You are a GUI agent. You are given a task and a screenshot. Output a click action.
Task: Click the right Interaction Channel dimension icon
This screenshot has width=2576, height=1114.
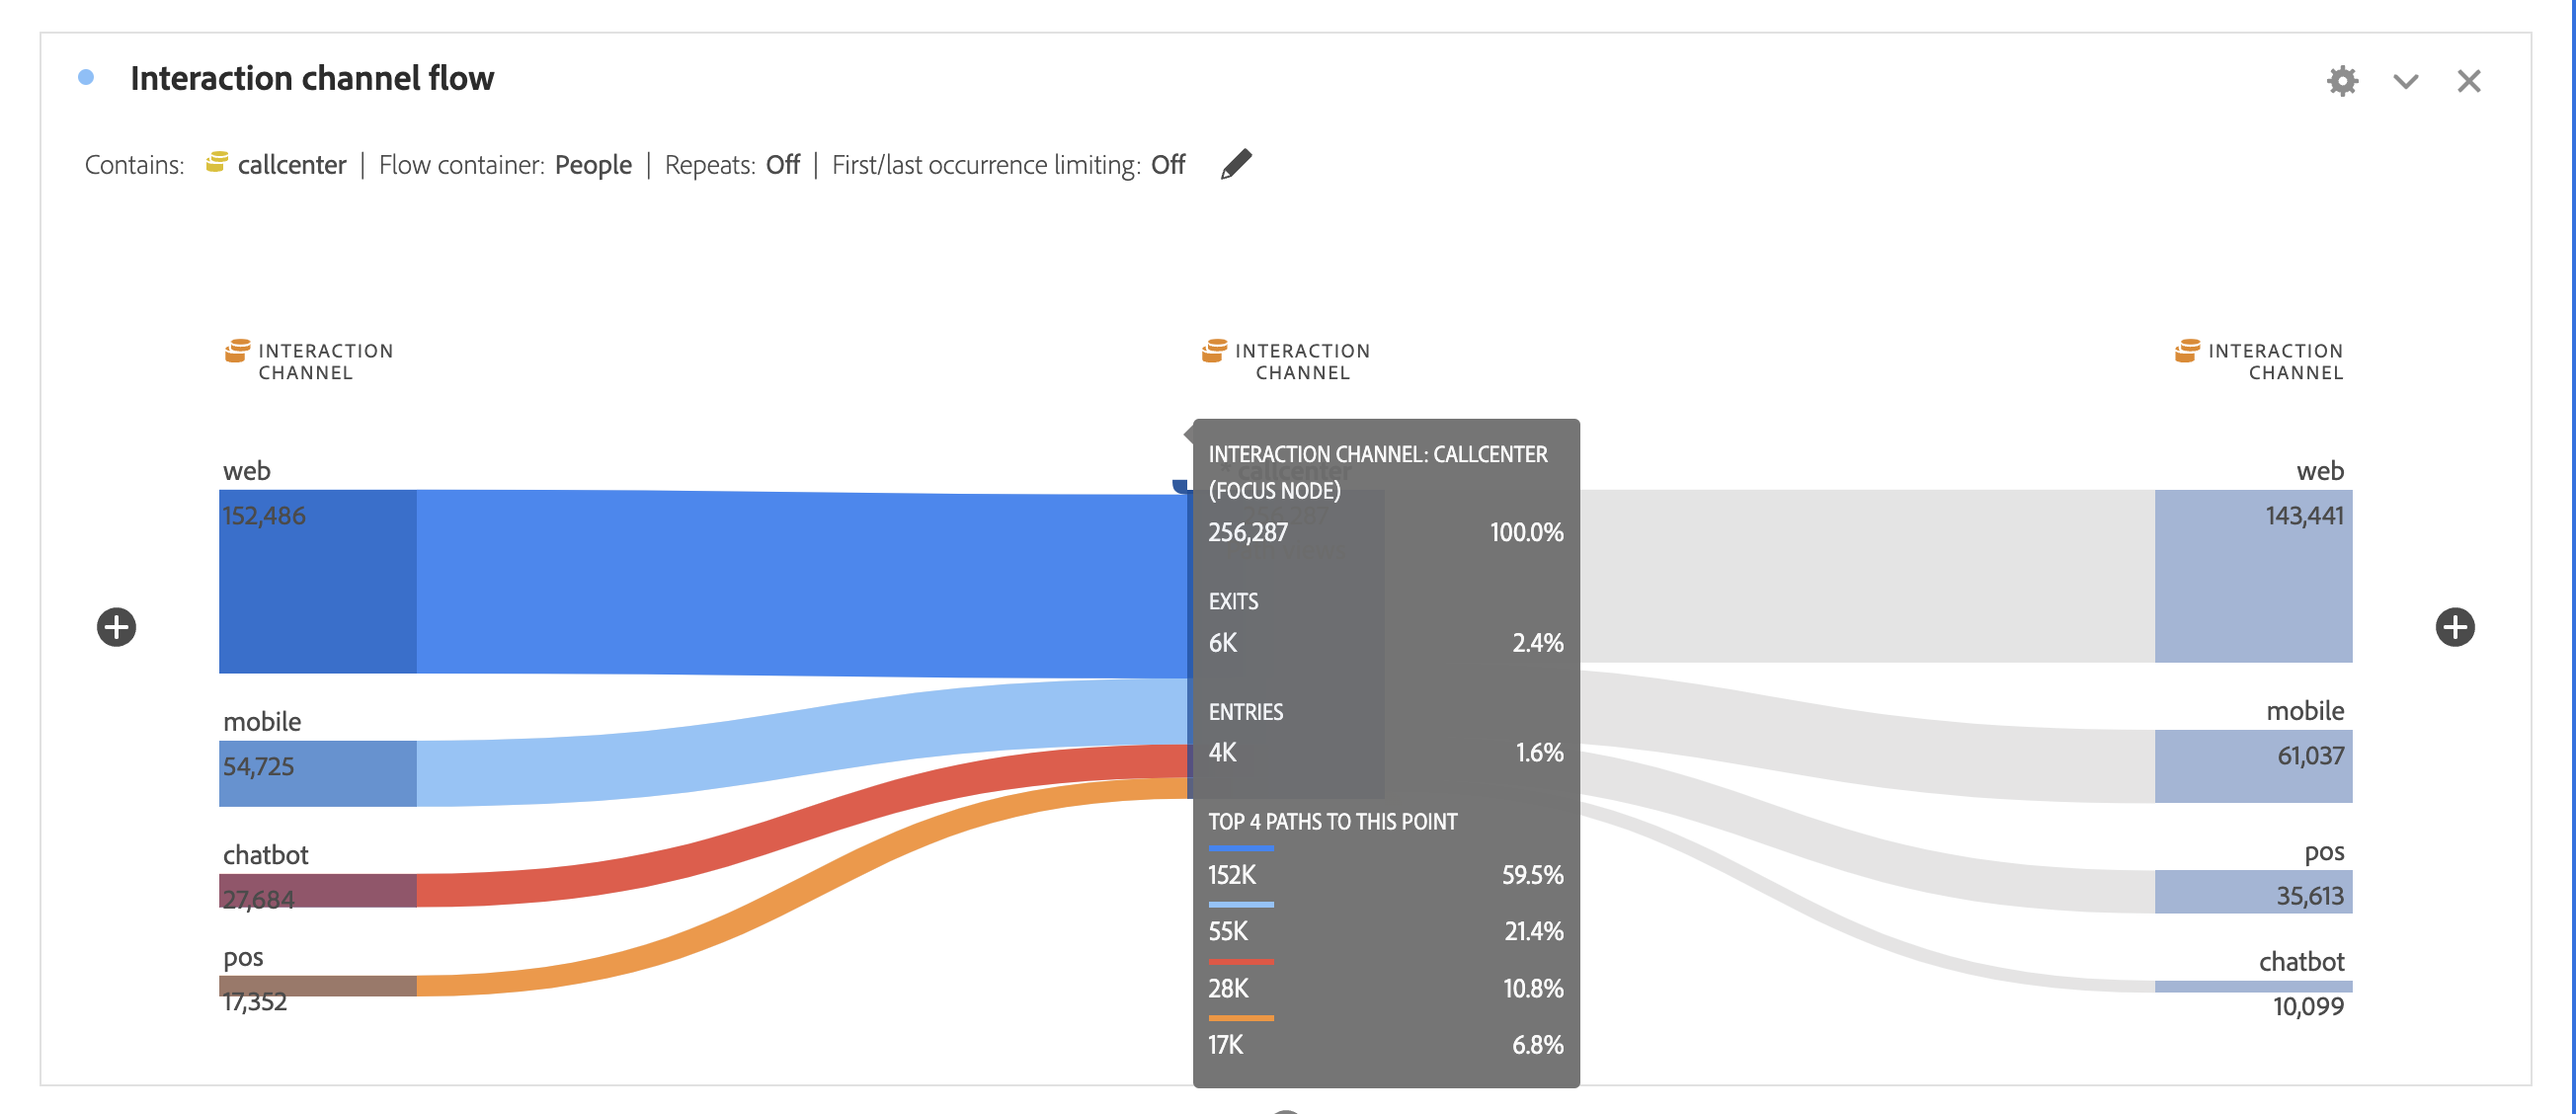[x=2187, y=351]
